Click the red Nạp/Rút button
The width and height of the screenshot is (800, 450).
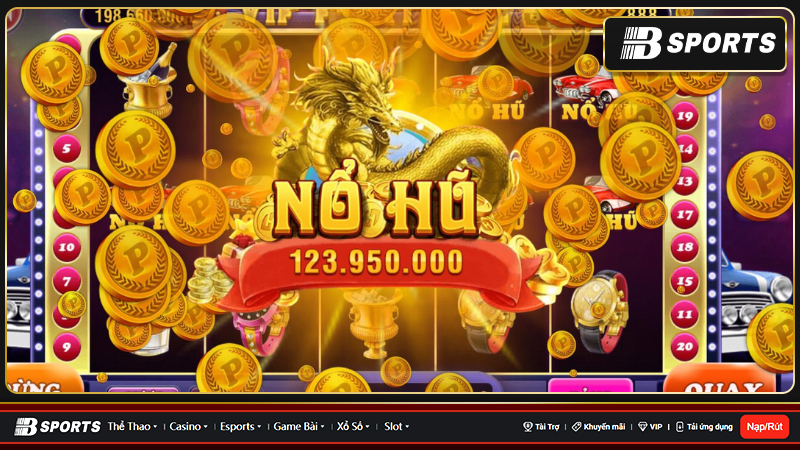point(764,427)
